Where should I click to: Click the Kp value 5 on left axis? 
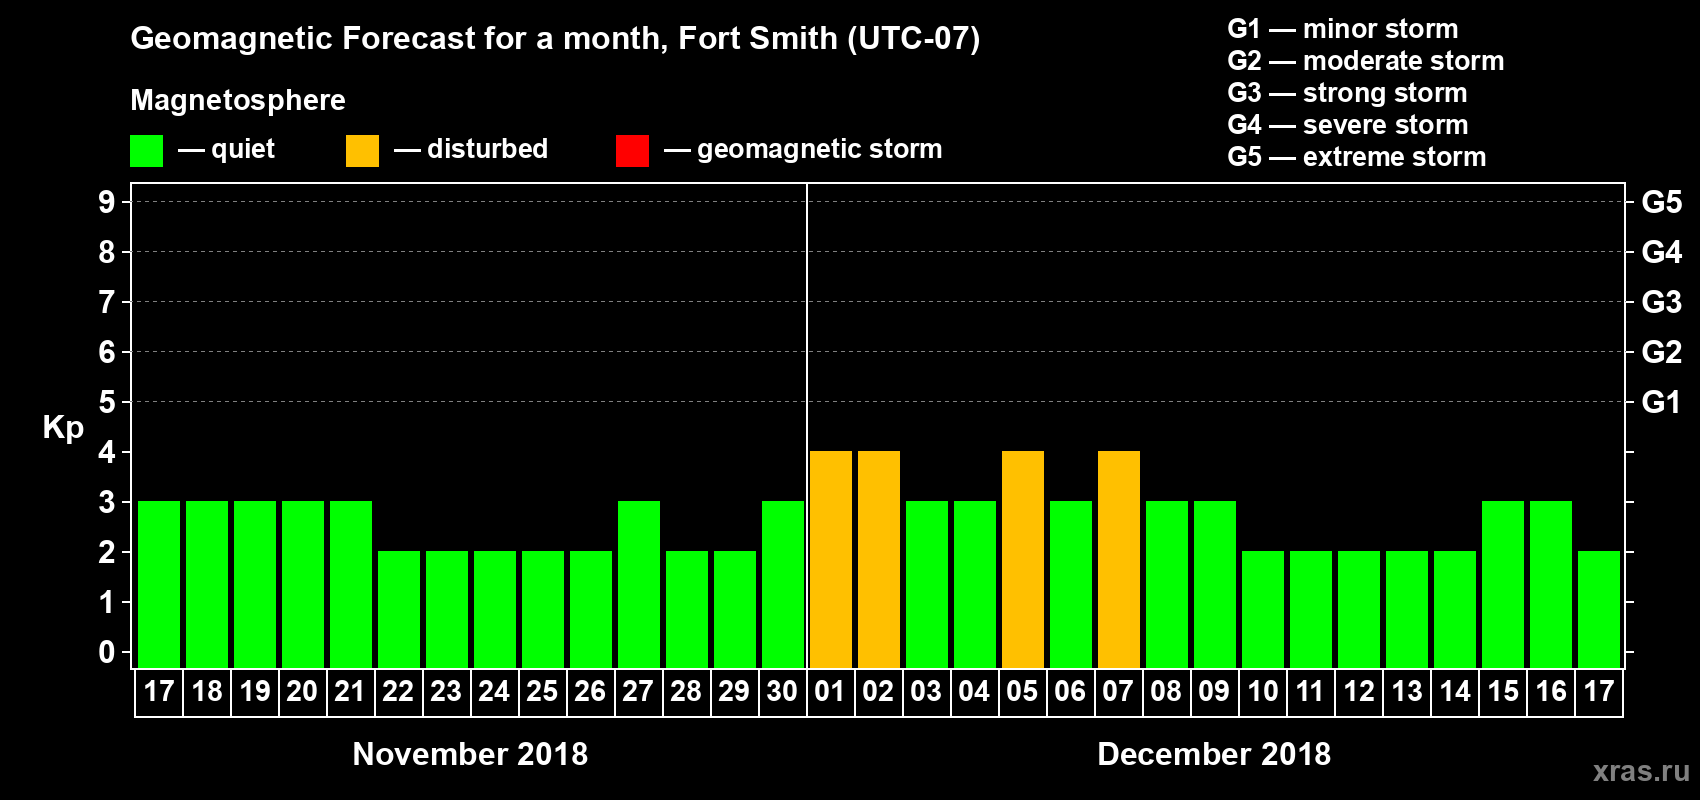(x=107, y=402)
